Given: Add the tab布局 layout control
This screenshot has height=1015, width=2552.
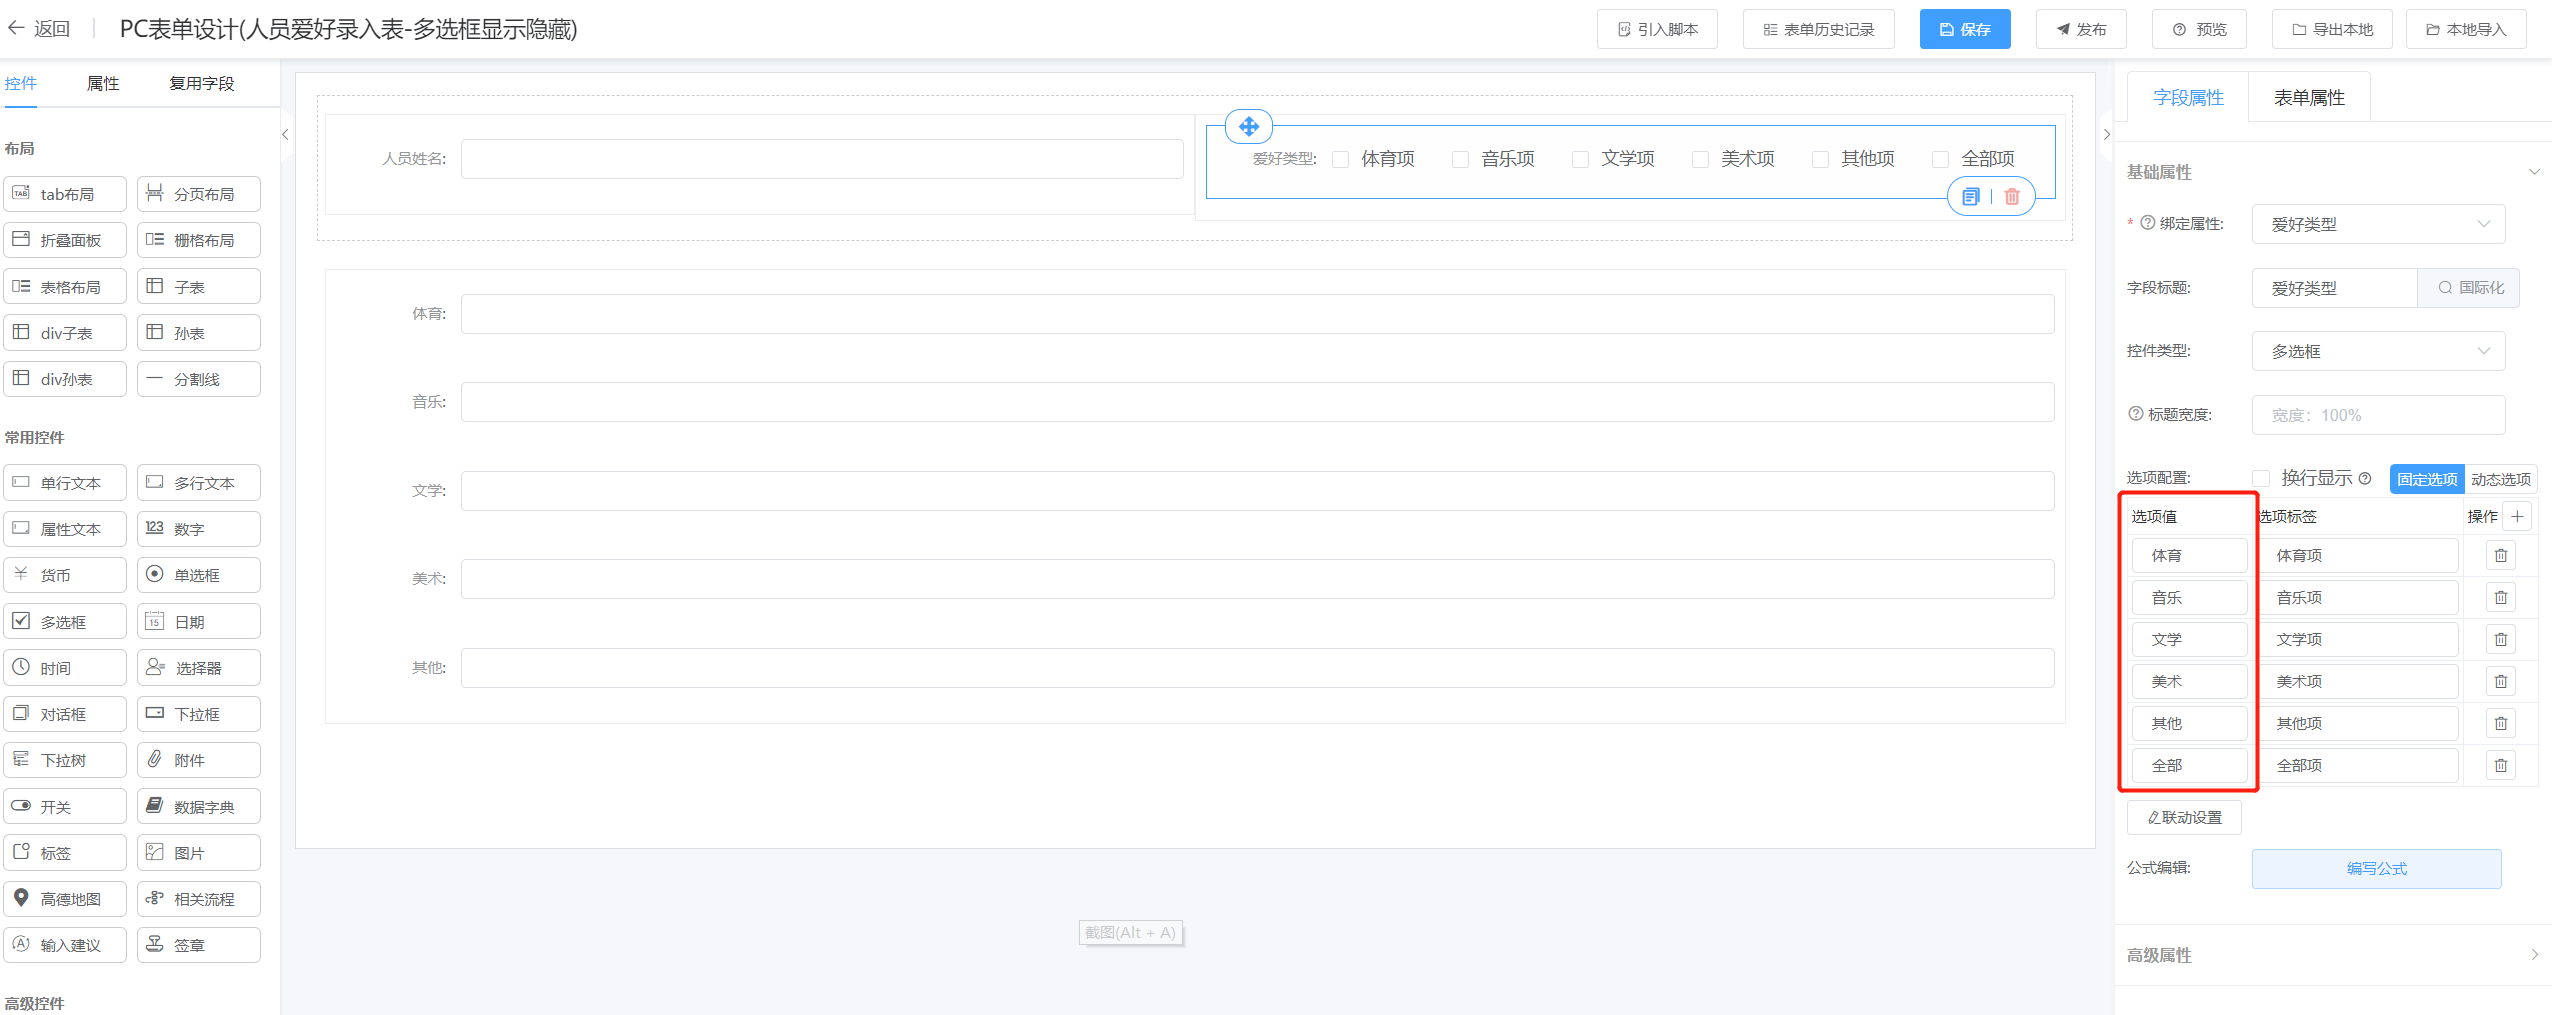Looking at the screenshot, I should [x=65, y=194].
